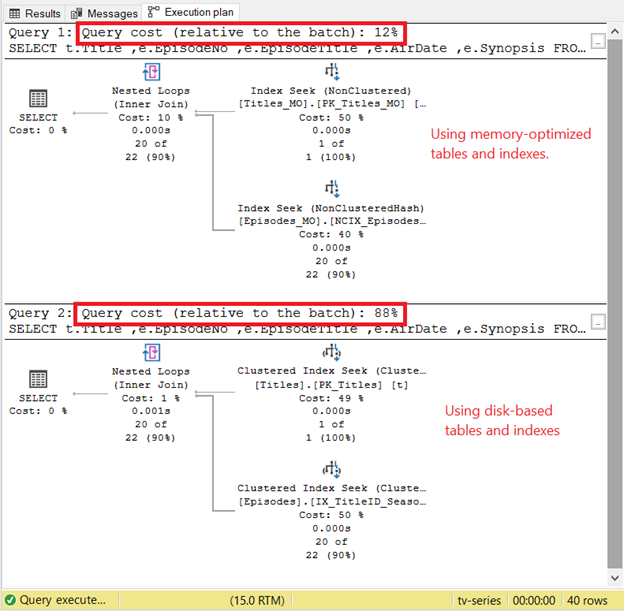Click 'Cost: 1 %' under Query 2 Nested Loops

pyautogui.click(x=151, y=398)
